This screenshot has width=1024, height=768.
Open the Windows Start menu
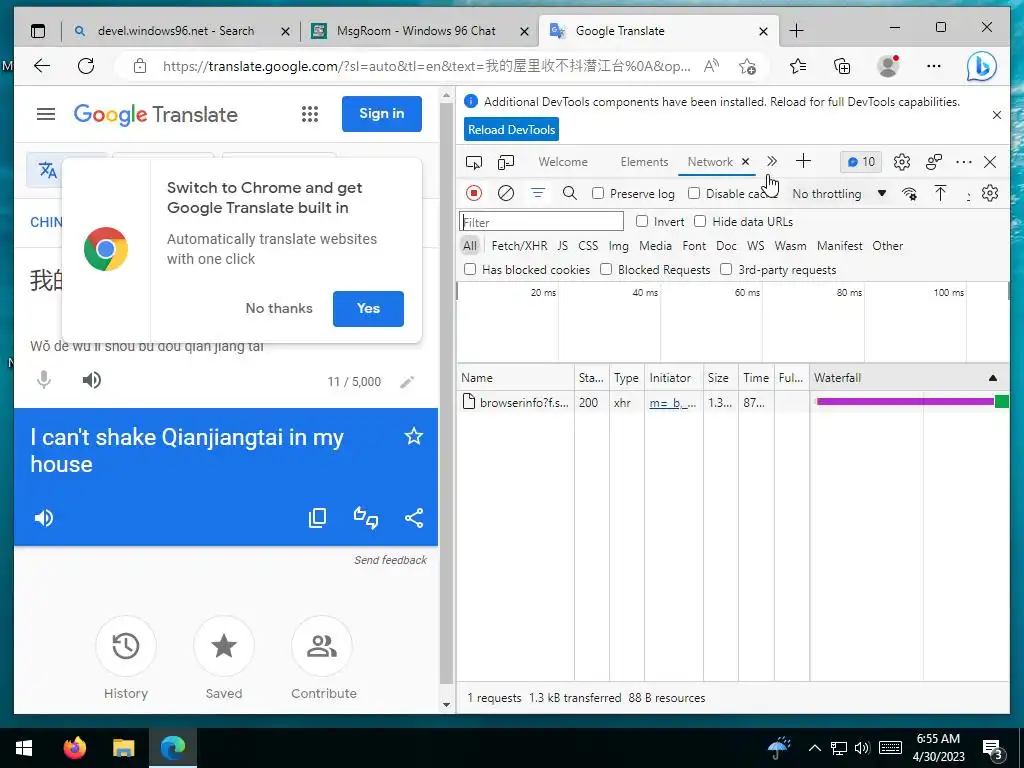pos(24,748)
